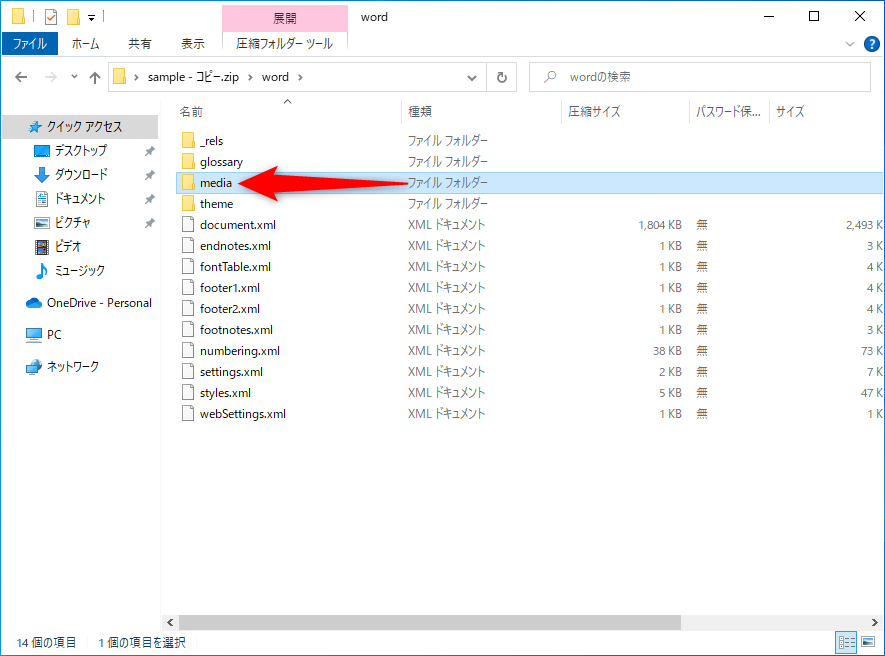
Task: Sort by the 種類 column header
Action: coord(481,112)
